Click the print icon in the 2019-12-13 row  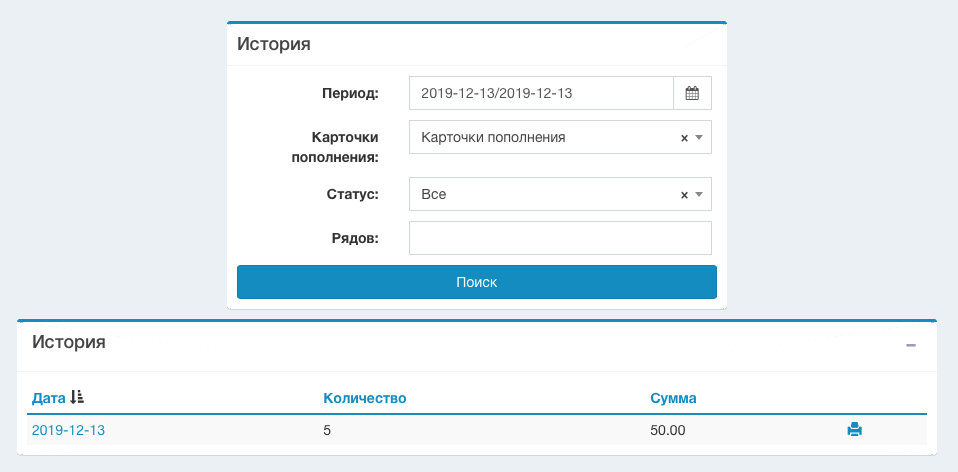[854, 430]
